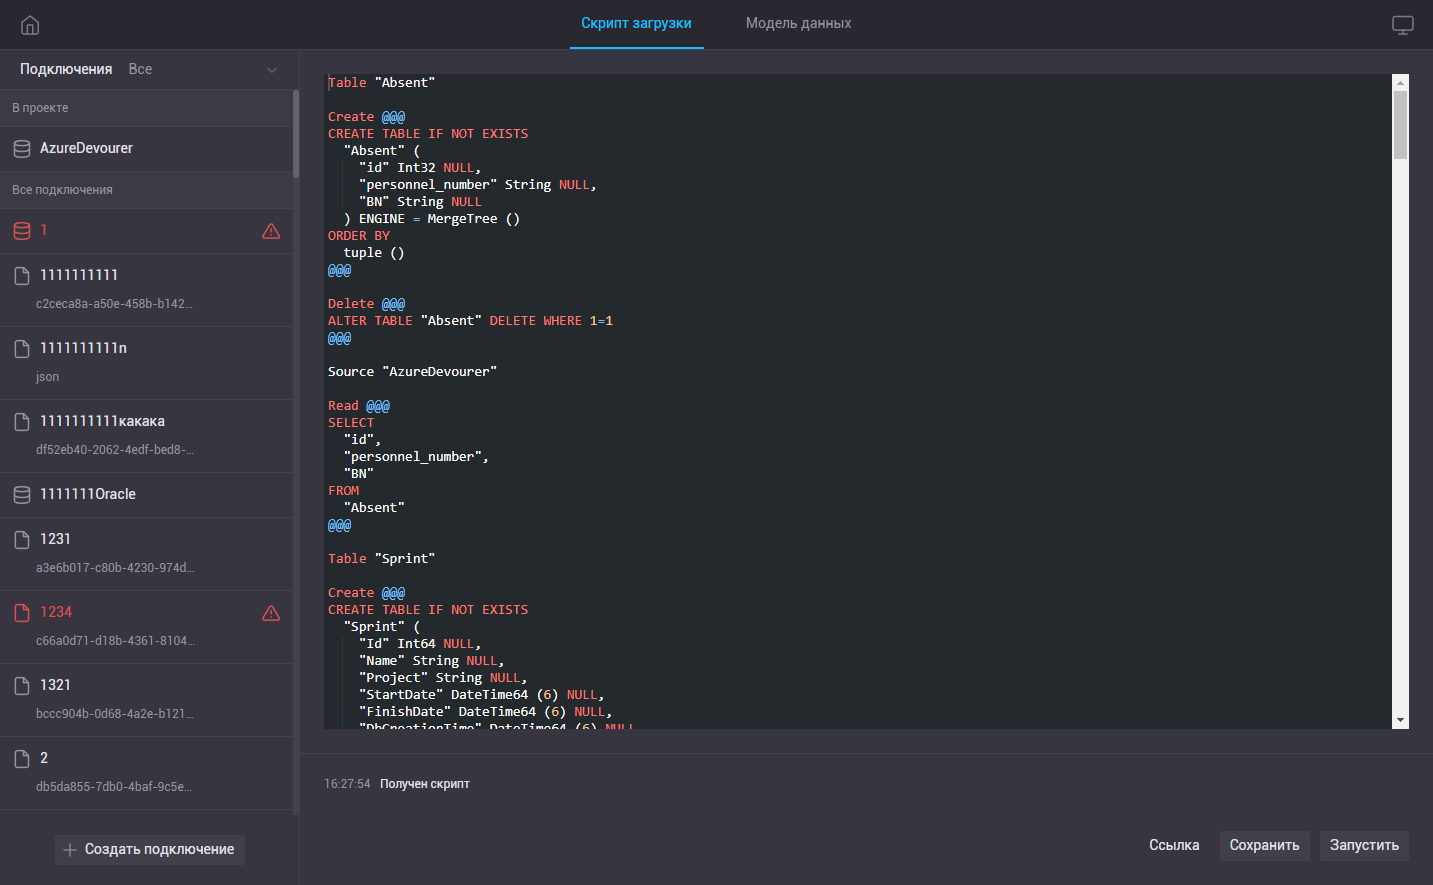Select the 1231 connection
The height and width of the screenshot is (885, 1433).
146,554
